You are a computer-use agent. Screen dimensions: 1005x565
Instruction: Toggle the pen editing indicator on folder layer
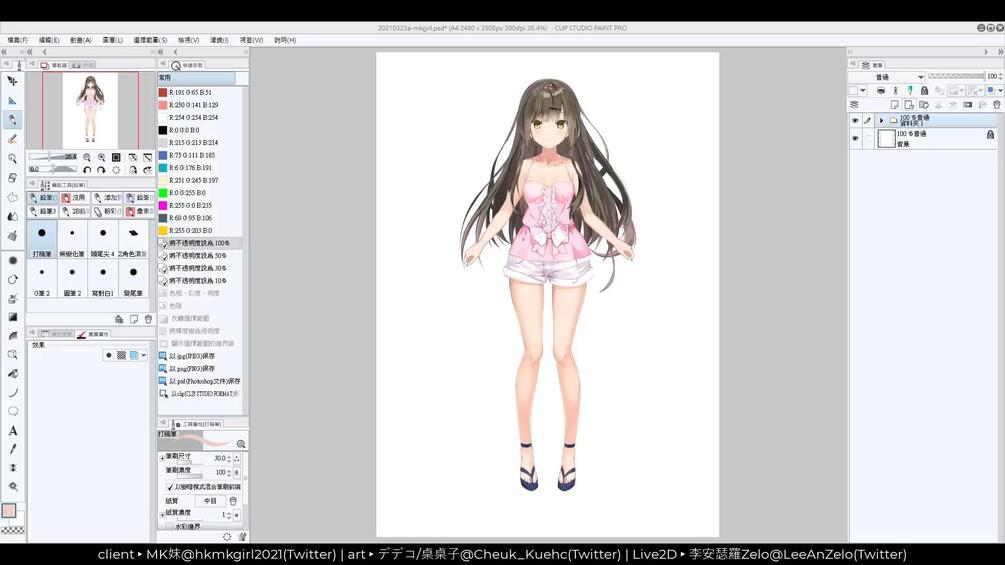[868, 120]
